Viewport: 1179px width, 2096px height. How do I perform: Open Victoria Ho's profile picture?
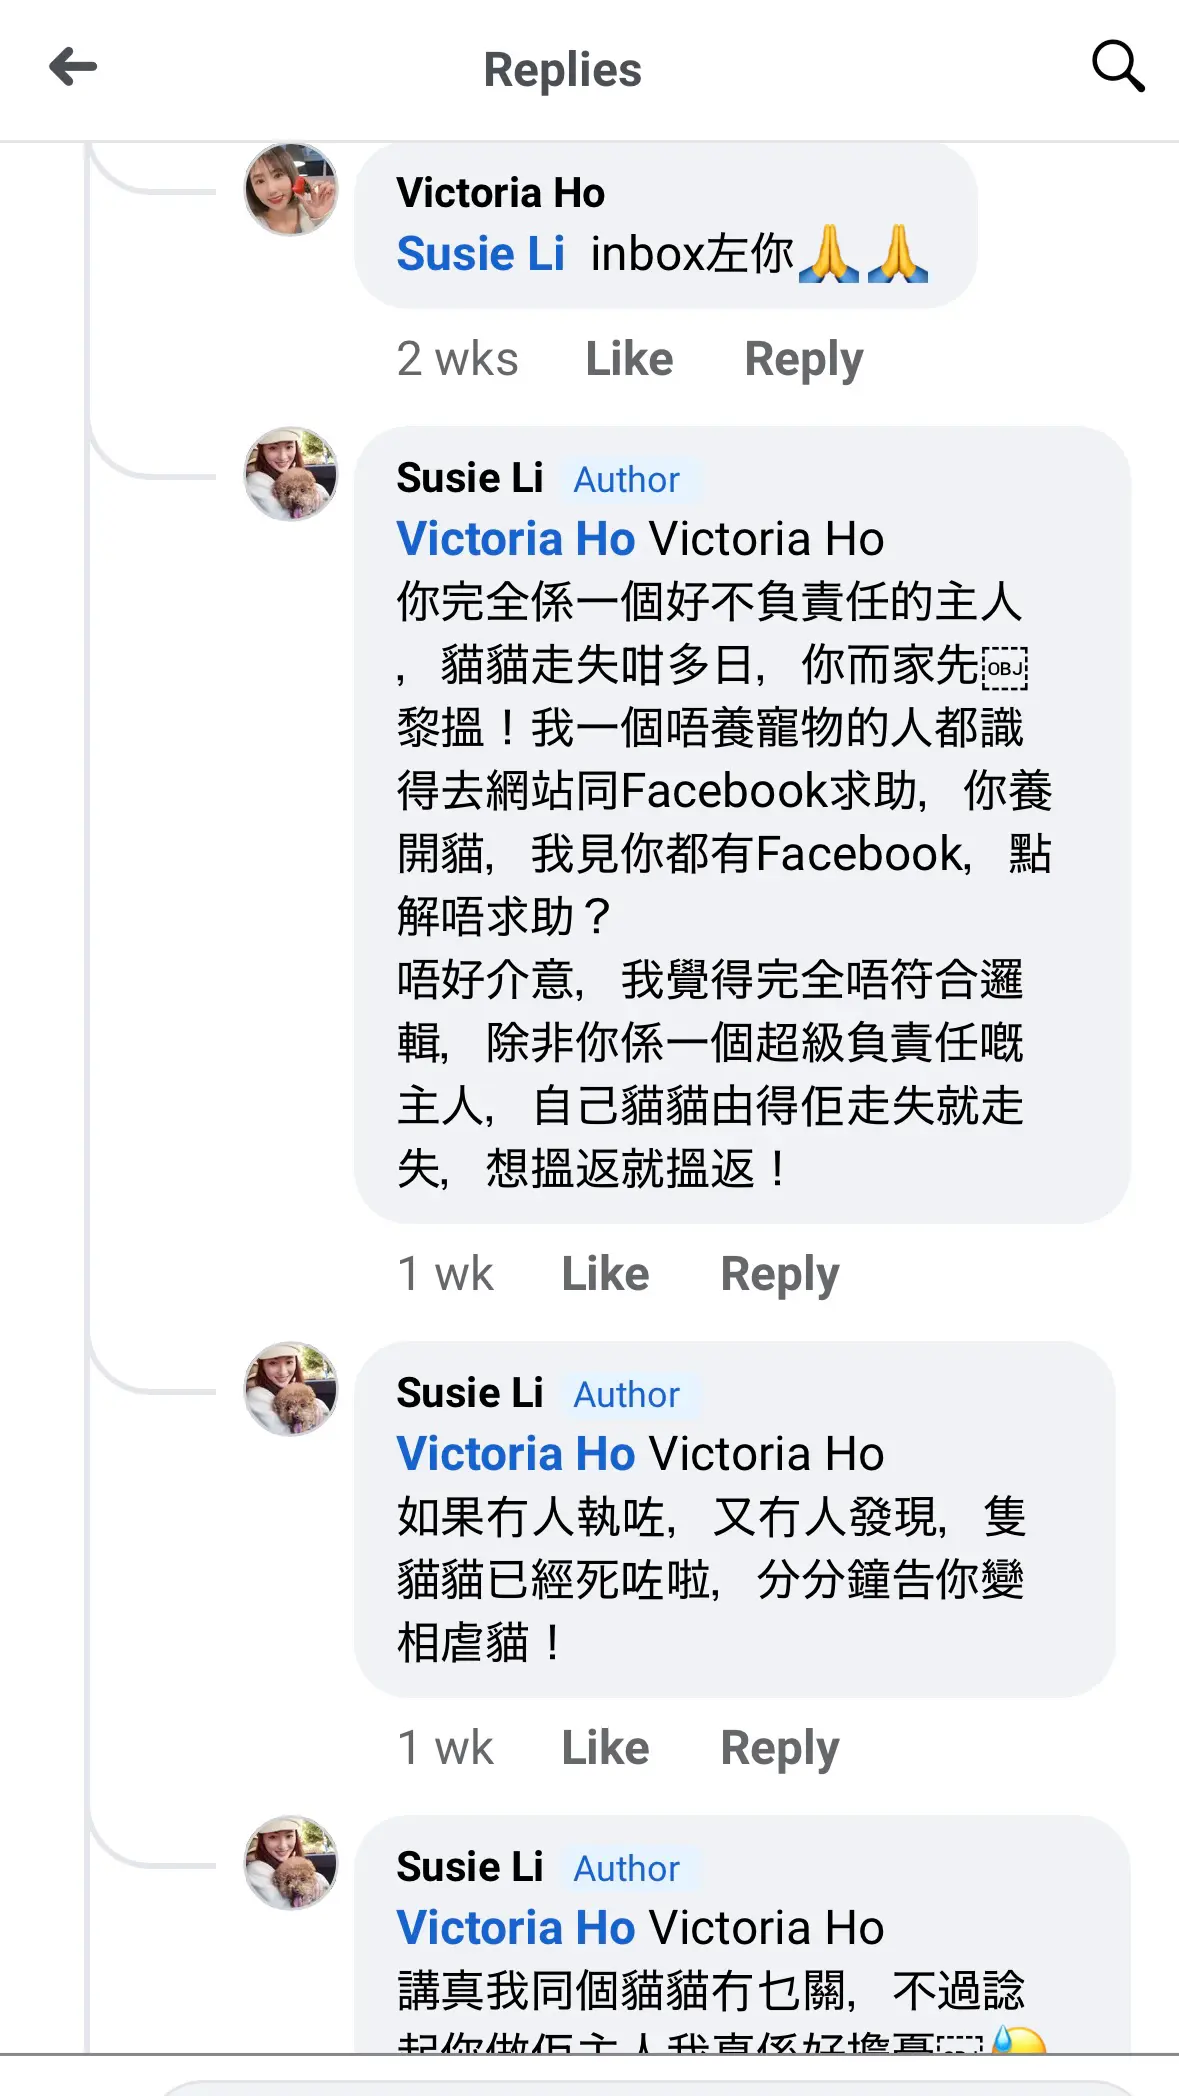[x=291, y=189]
